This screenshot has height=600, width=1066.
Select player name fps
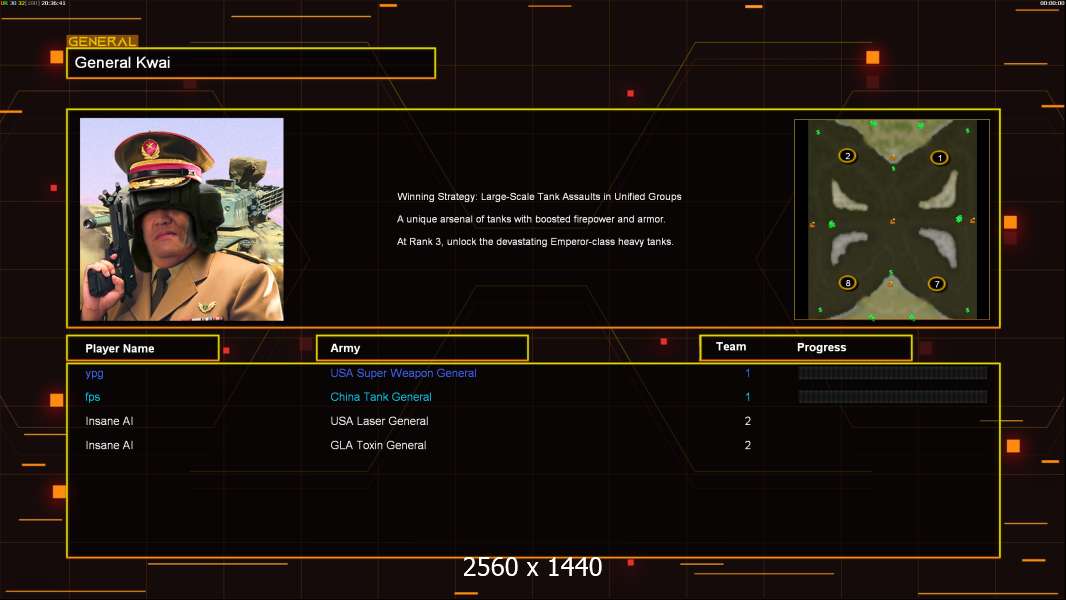tap(92, 397)
